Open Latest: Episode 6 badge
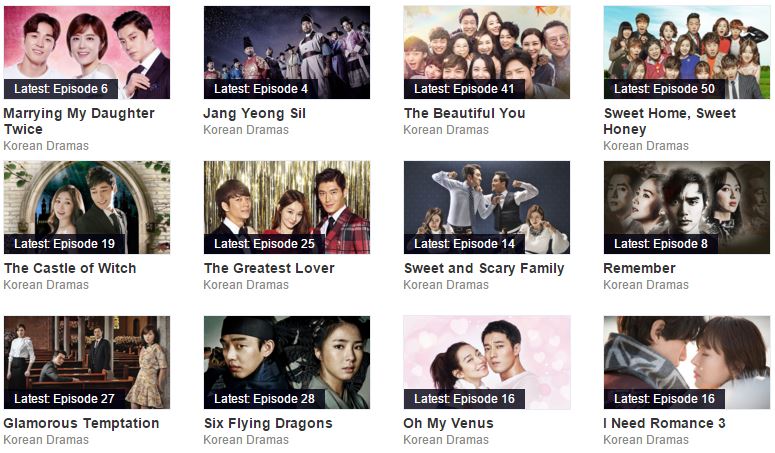The height and width of the screenshot is (453, 775). tap(61, 89)
